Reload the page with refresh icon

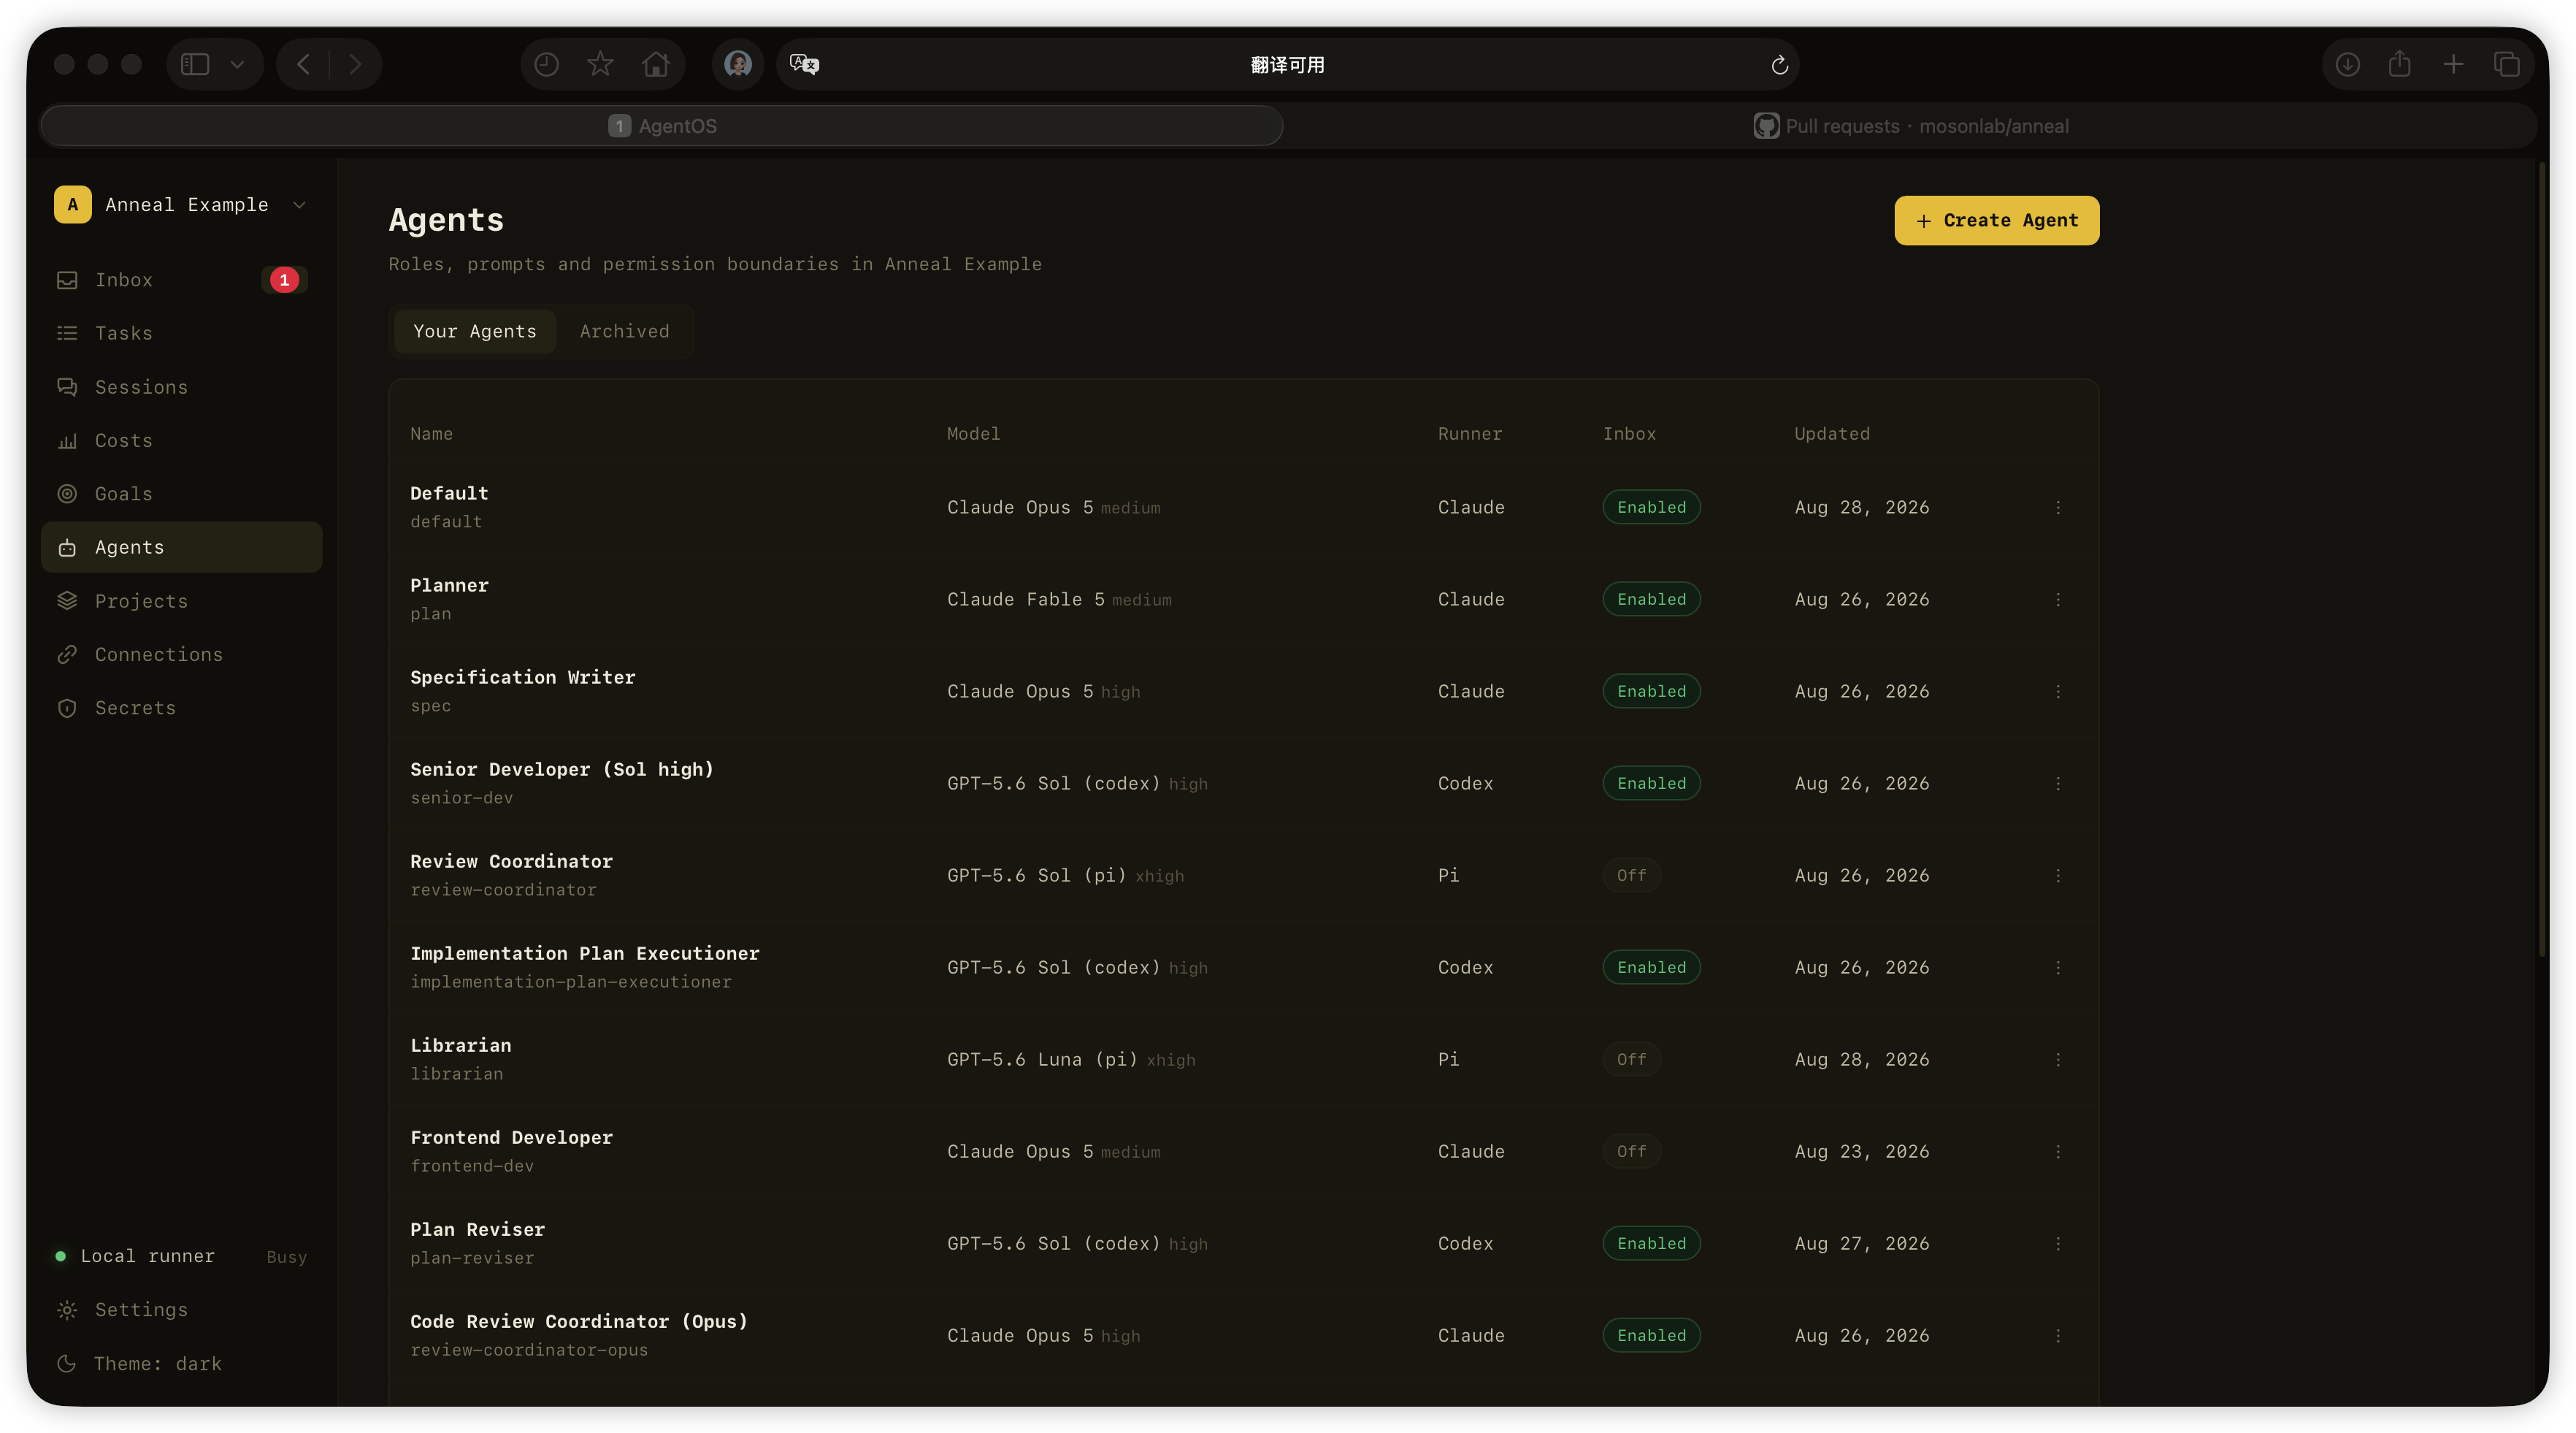pos(1779,65)
